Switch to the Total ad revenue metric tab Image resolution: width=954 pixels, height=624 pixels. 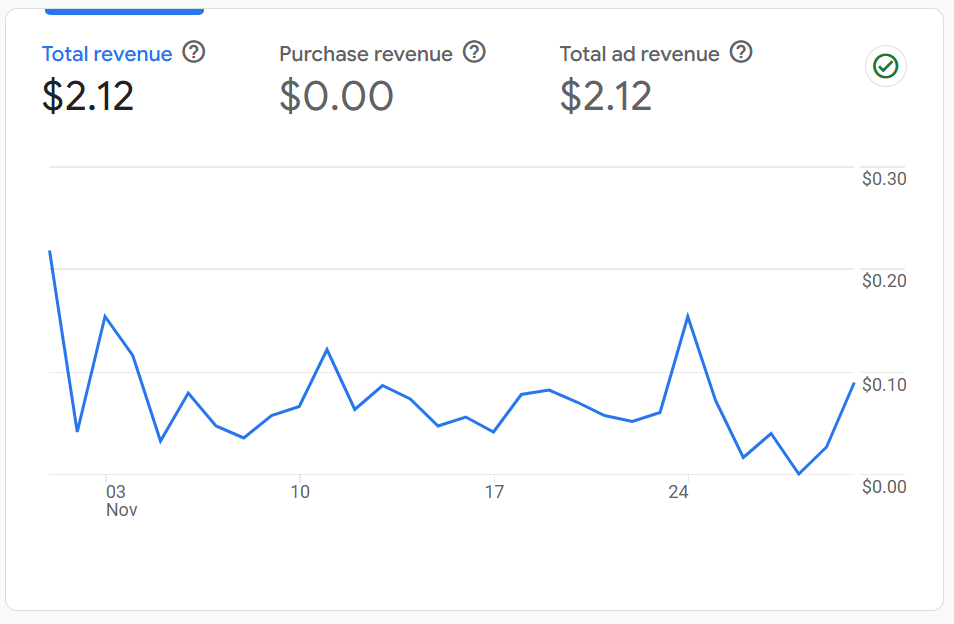point(639,54)
